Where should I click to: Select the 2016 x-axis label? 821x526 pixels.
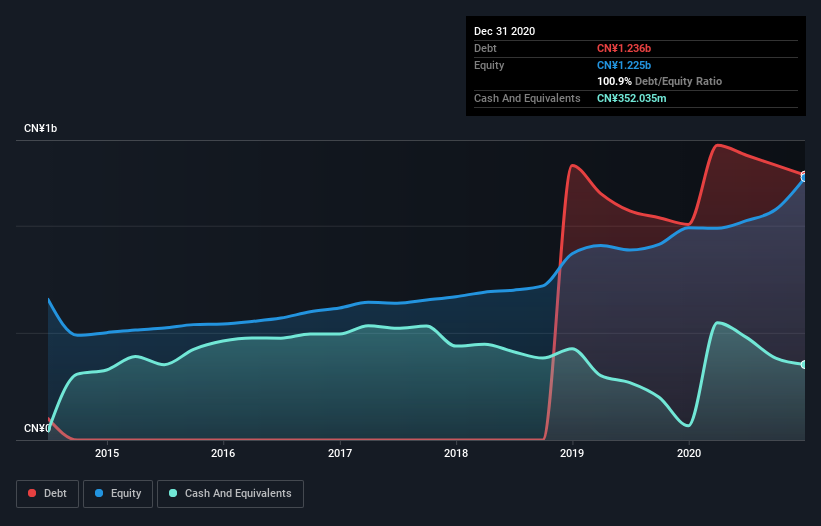pyautogui.click(x=223, y=453)
